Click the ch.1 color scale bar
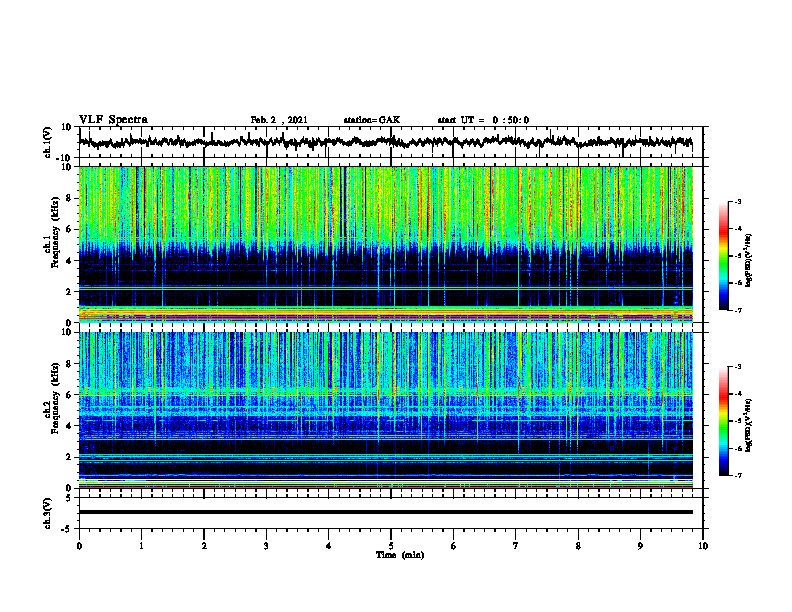Screen dimensions: 792x612 click(x=723, y=256)
